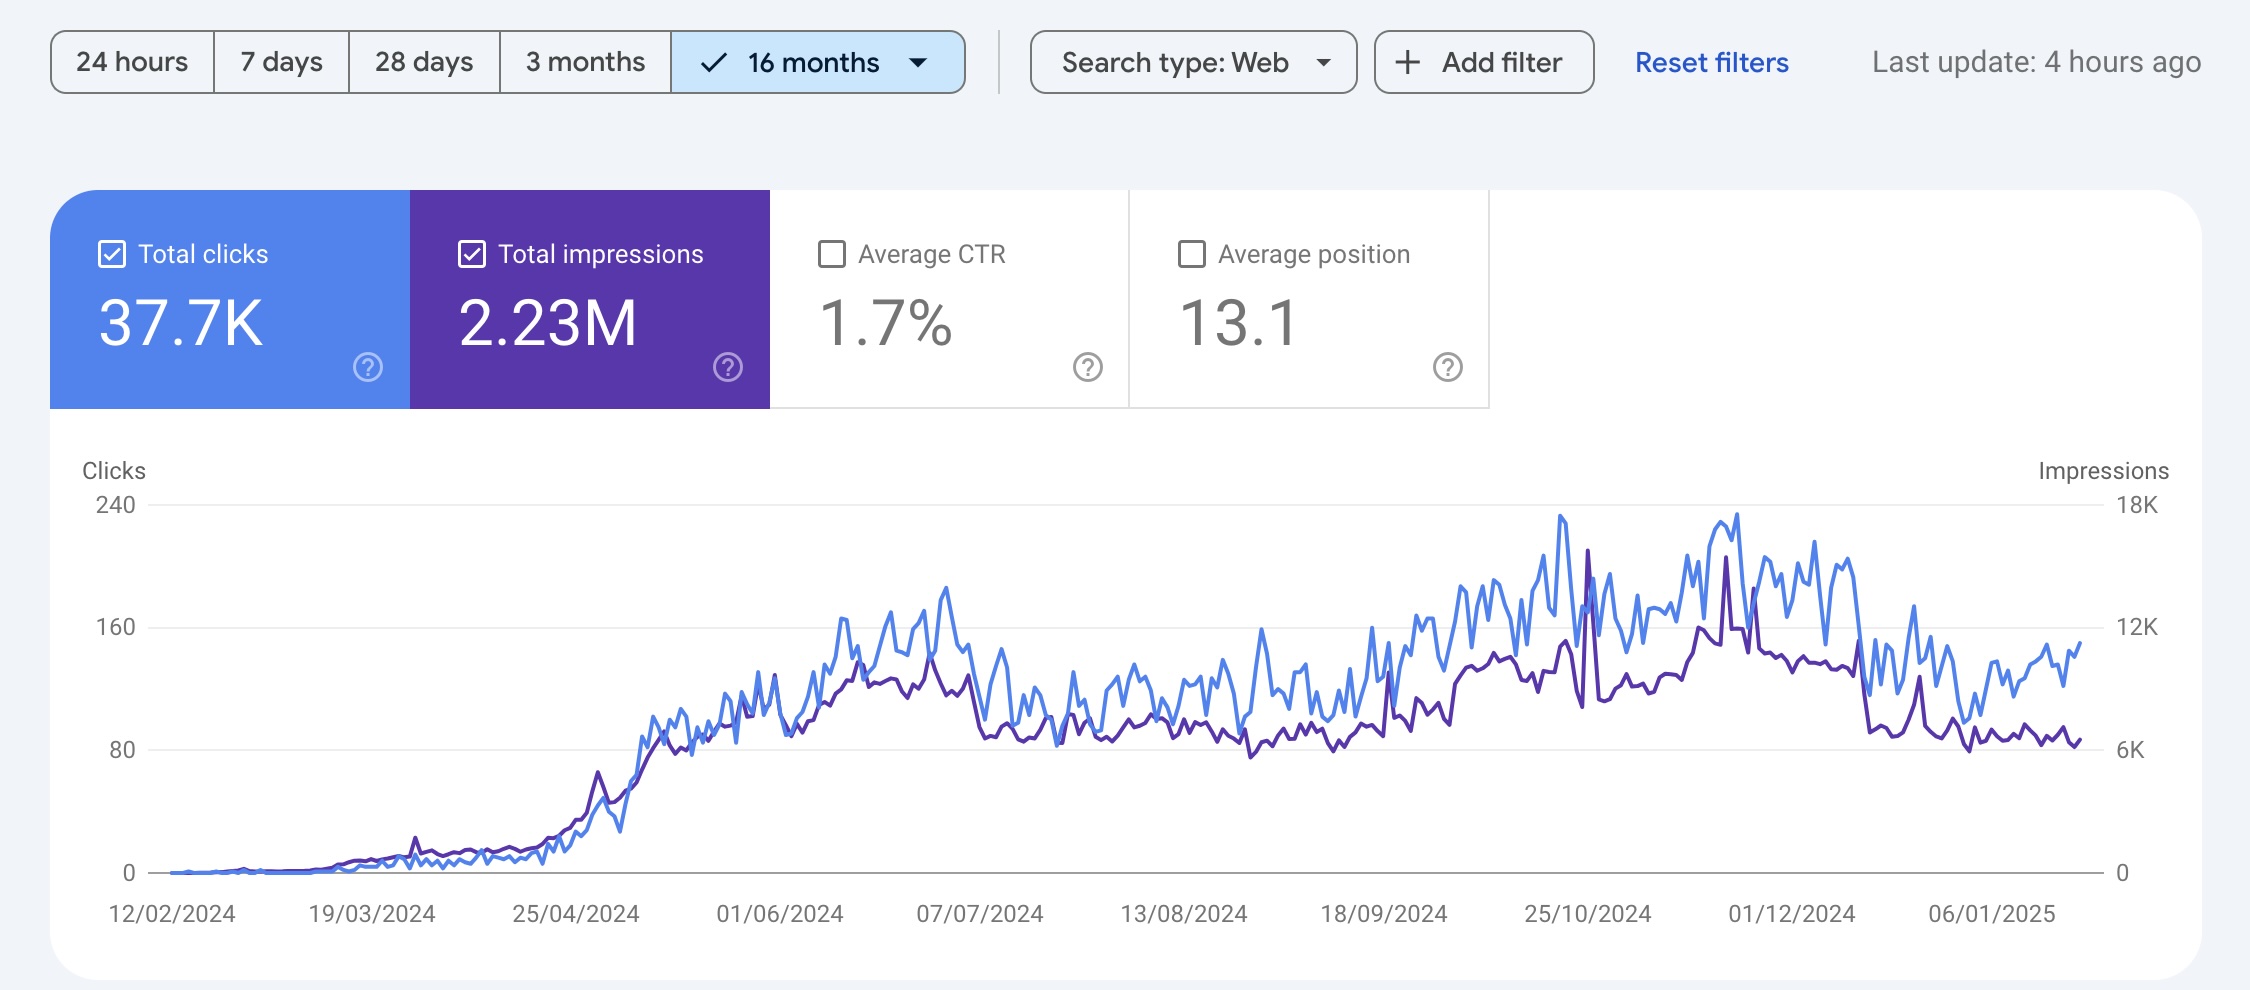
Task: Open the Average CTR help tooltip icon
Action: pos(1088,368)
